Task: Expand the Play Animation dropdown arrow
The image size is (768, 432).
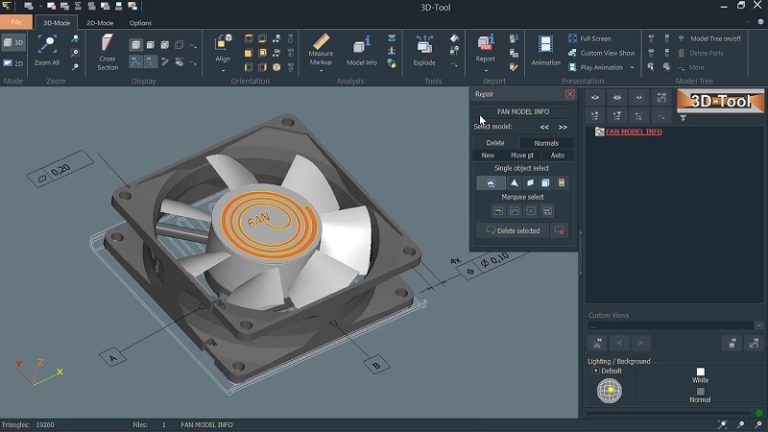Action: pos(630,67)
